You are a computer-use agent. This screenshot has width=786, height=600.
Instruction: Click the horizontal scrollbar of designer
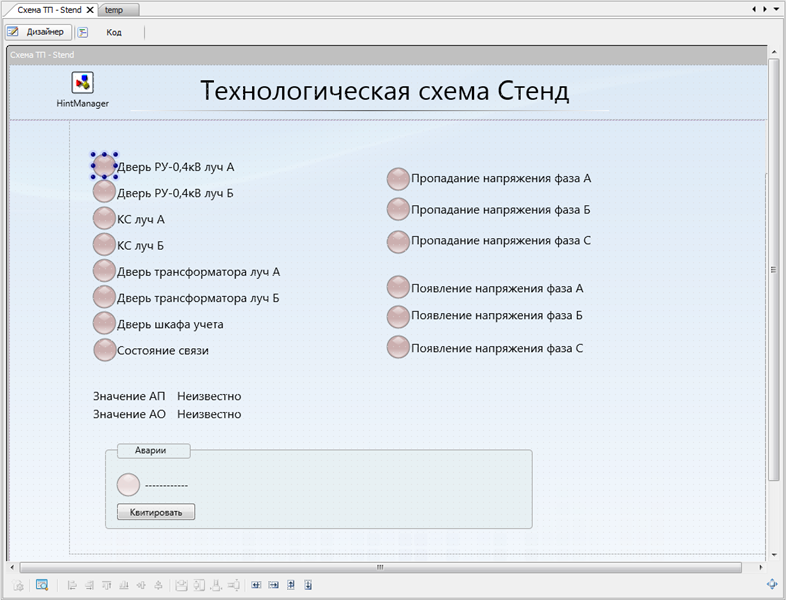[380, 567]
